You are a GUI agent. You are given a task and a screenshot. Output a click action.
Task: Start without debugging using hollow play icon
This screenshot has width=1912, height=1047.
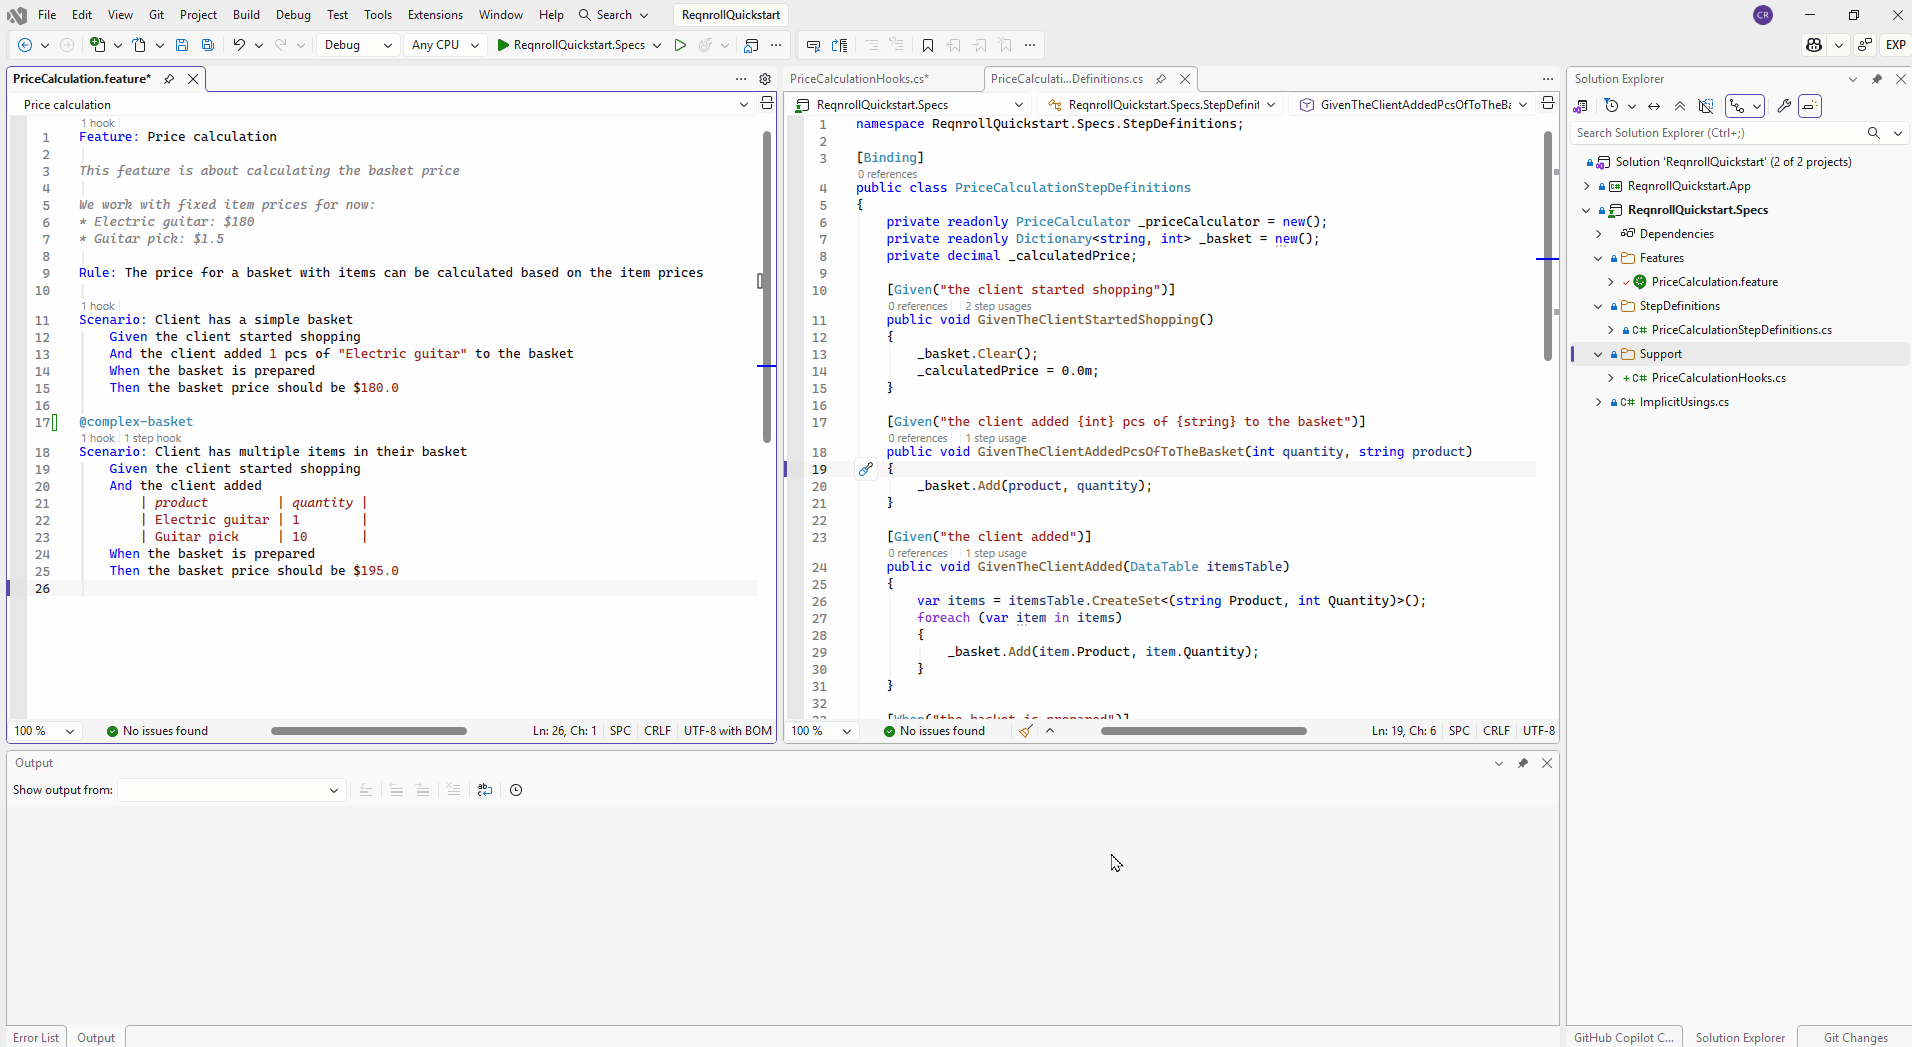click(680, 45)
